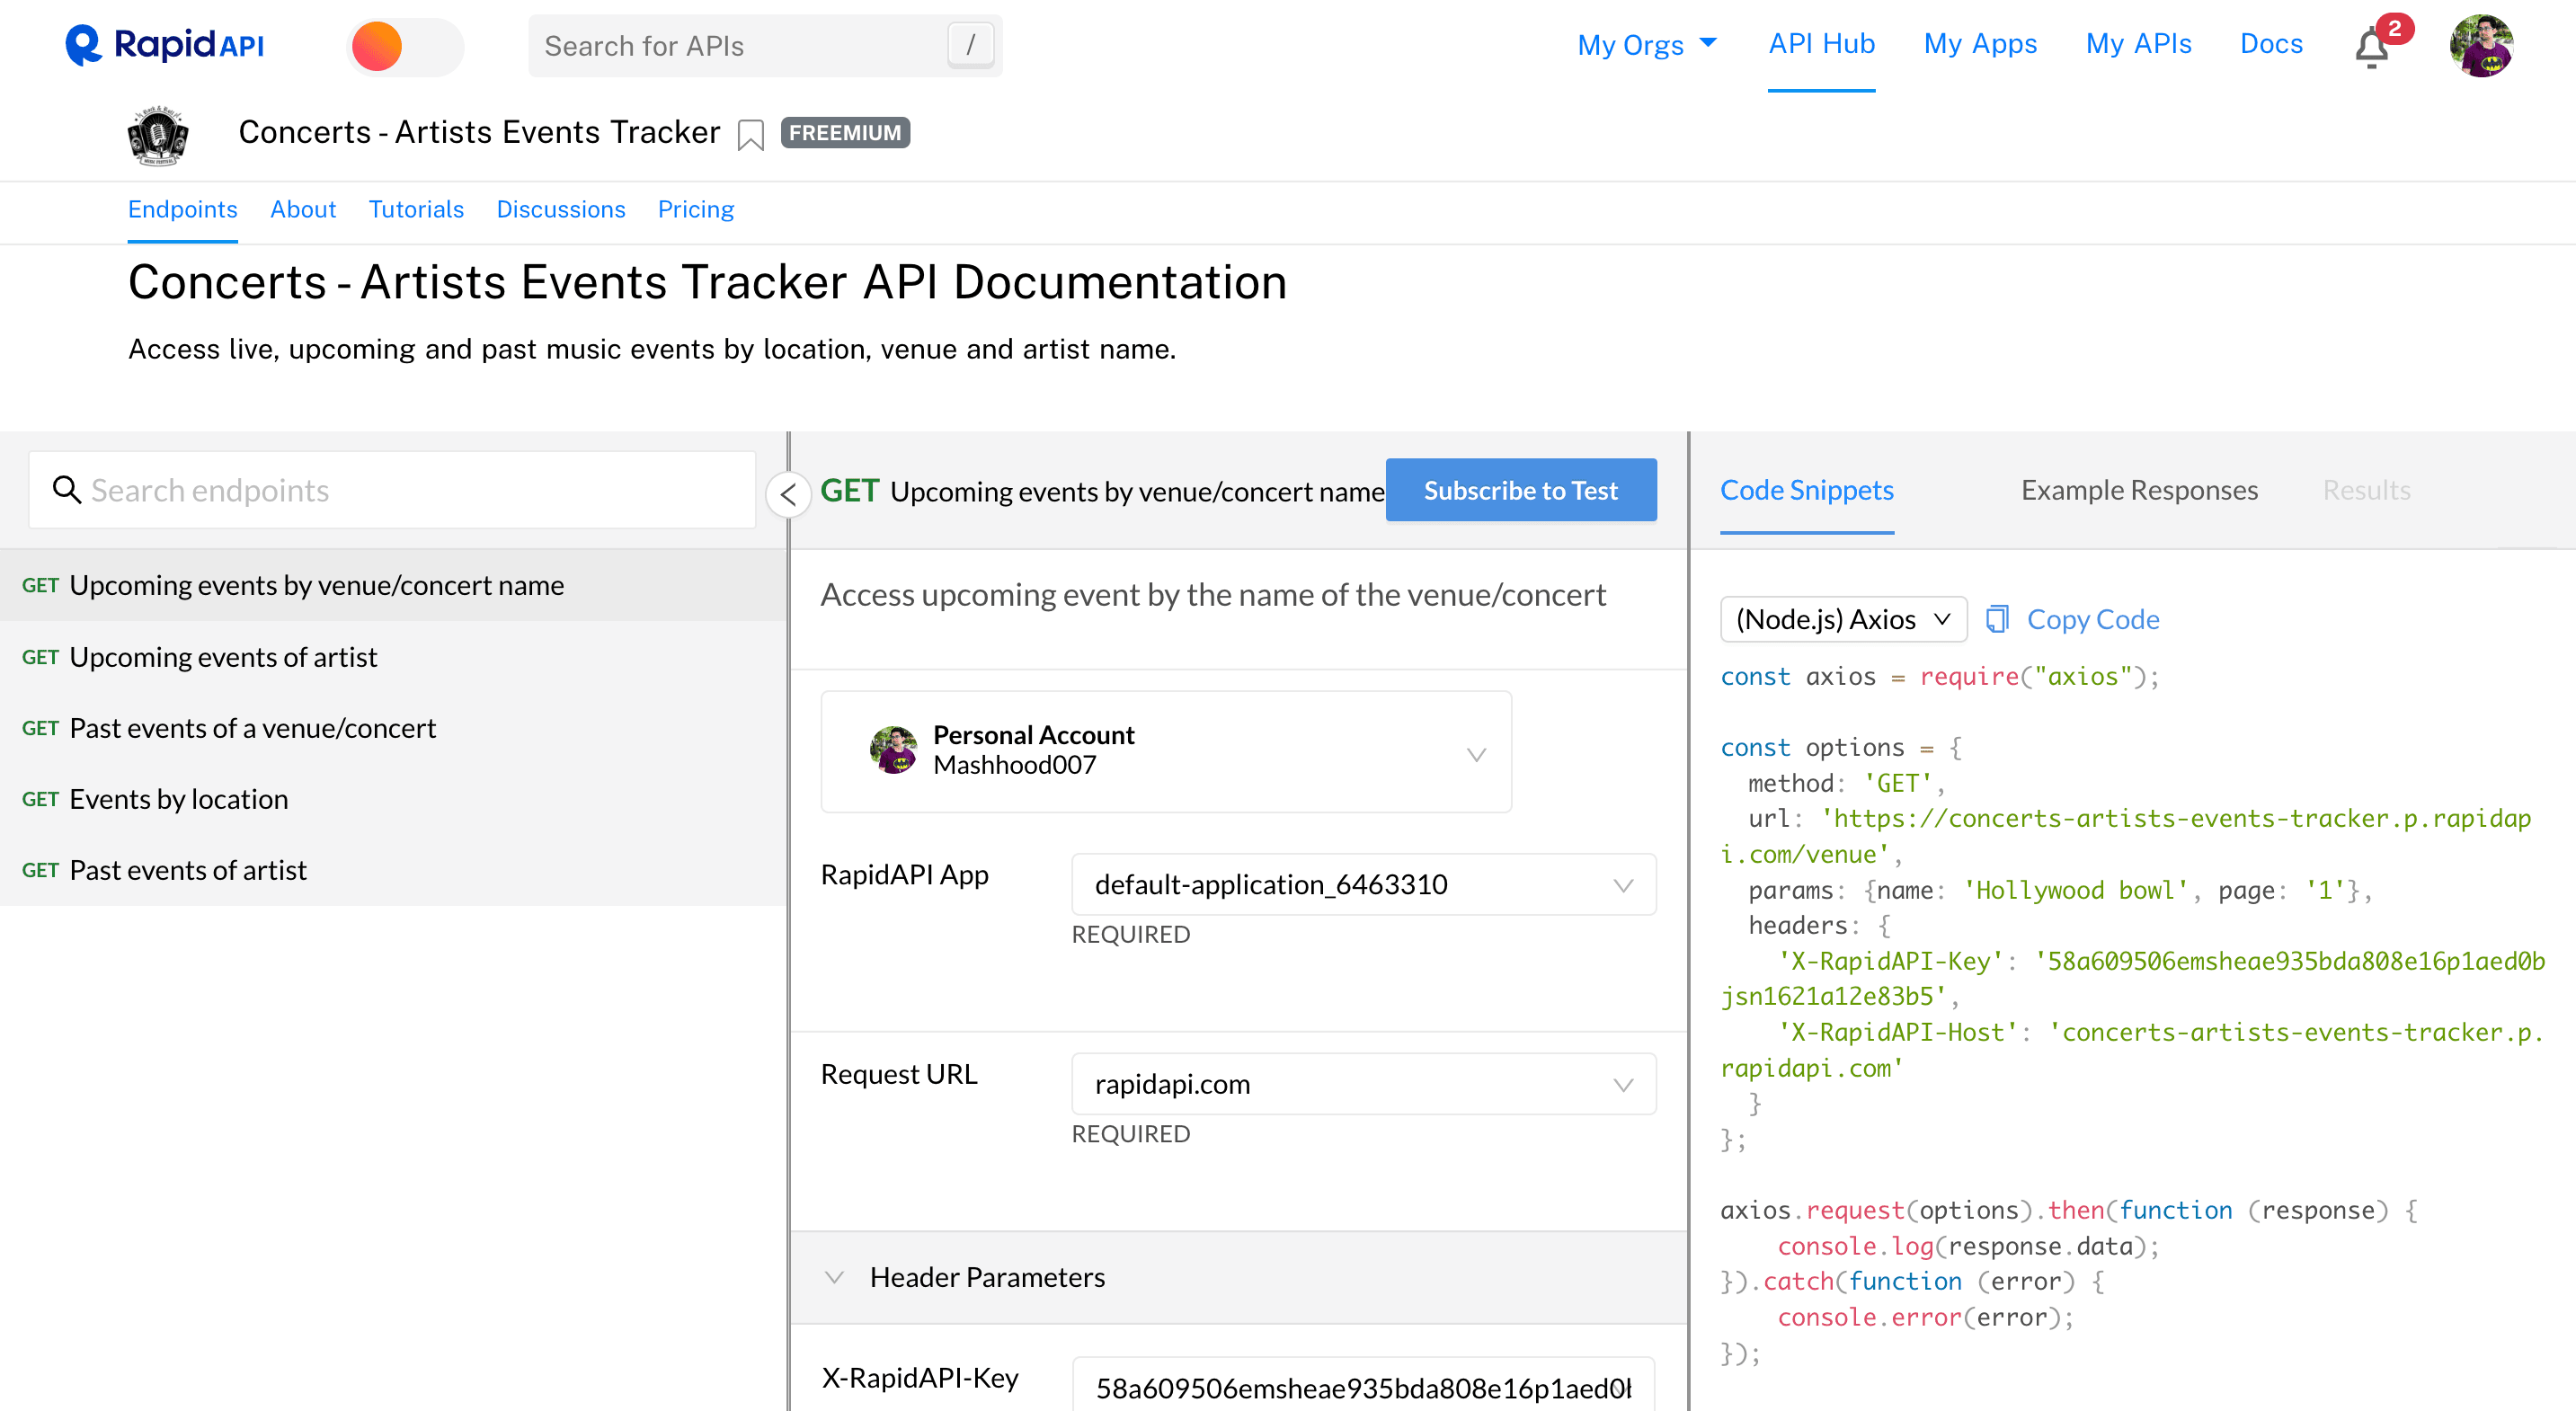Toggle the dark mode theme switch
The image size is (2576, 1411).
(405, 46)
